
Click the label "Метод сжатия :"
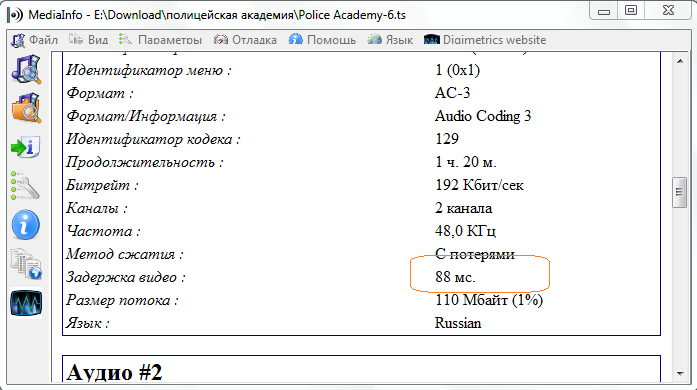125,254
